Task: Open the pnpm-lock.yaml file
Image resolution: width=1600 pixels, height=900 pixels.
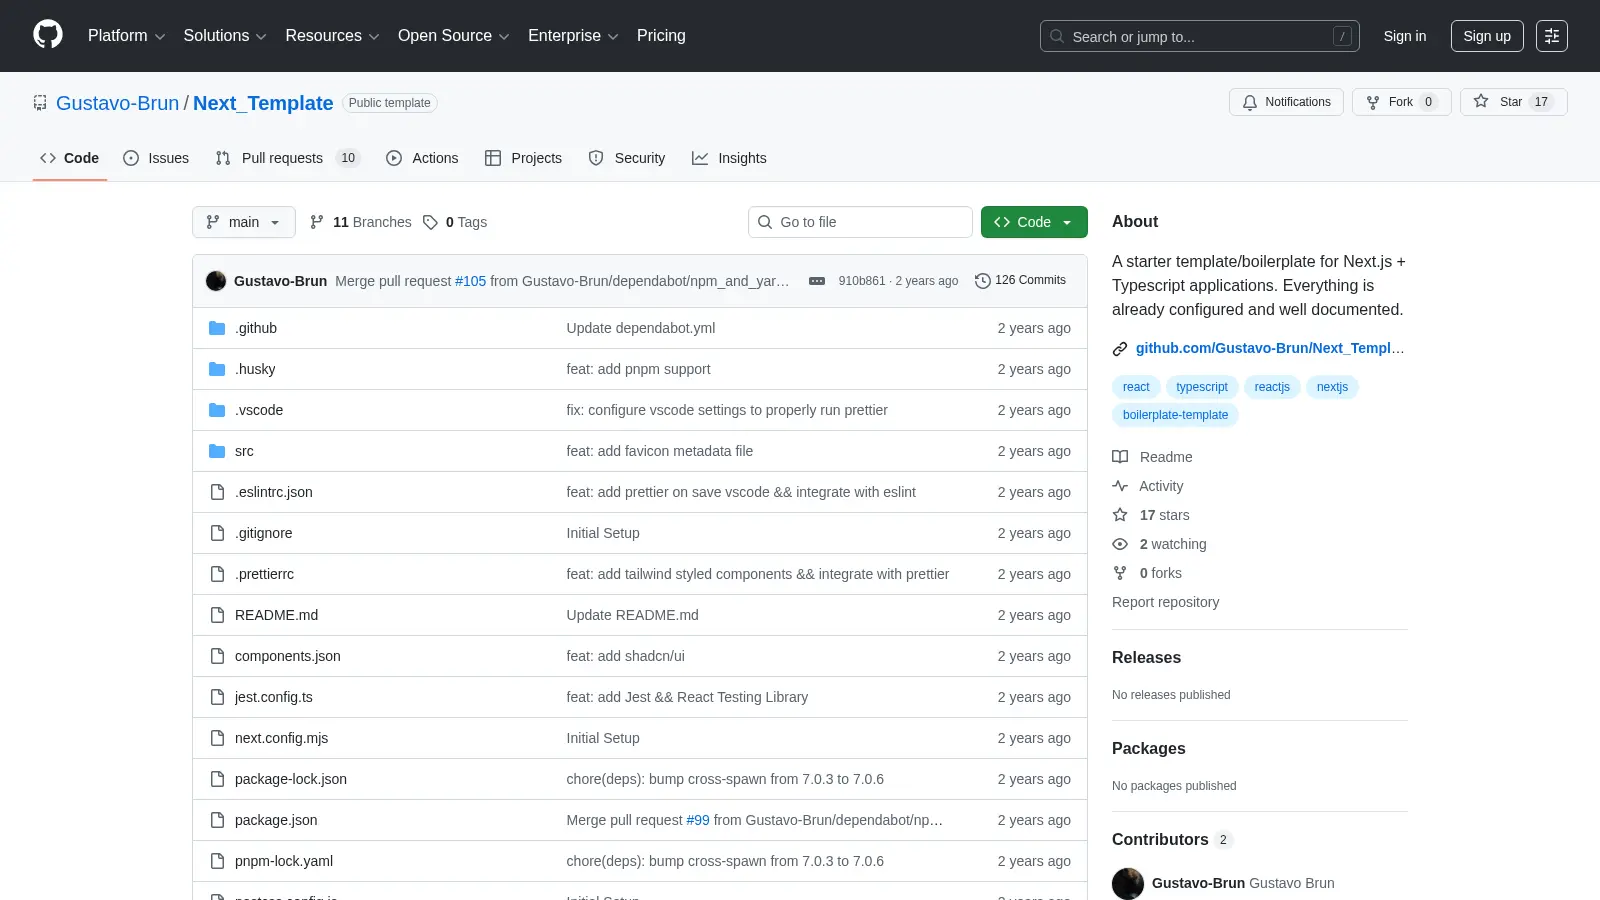Action: point(284,861)
